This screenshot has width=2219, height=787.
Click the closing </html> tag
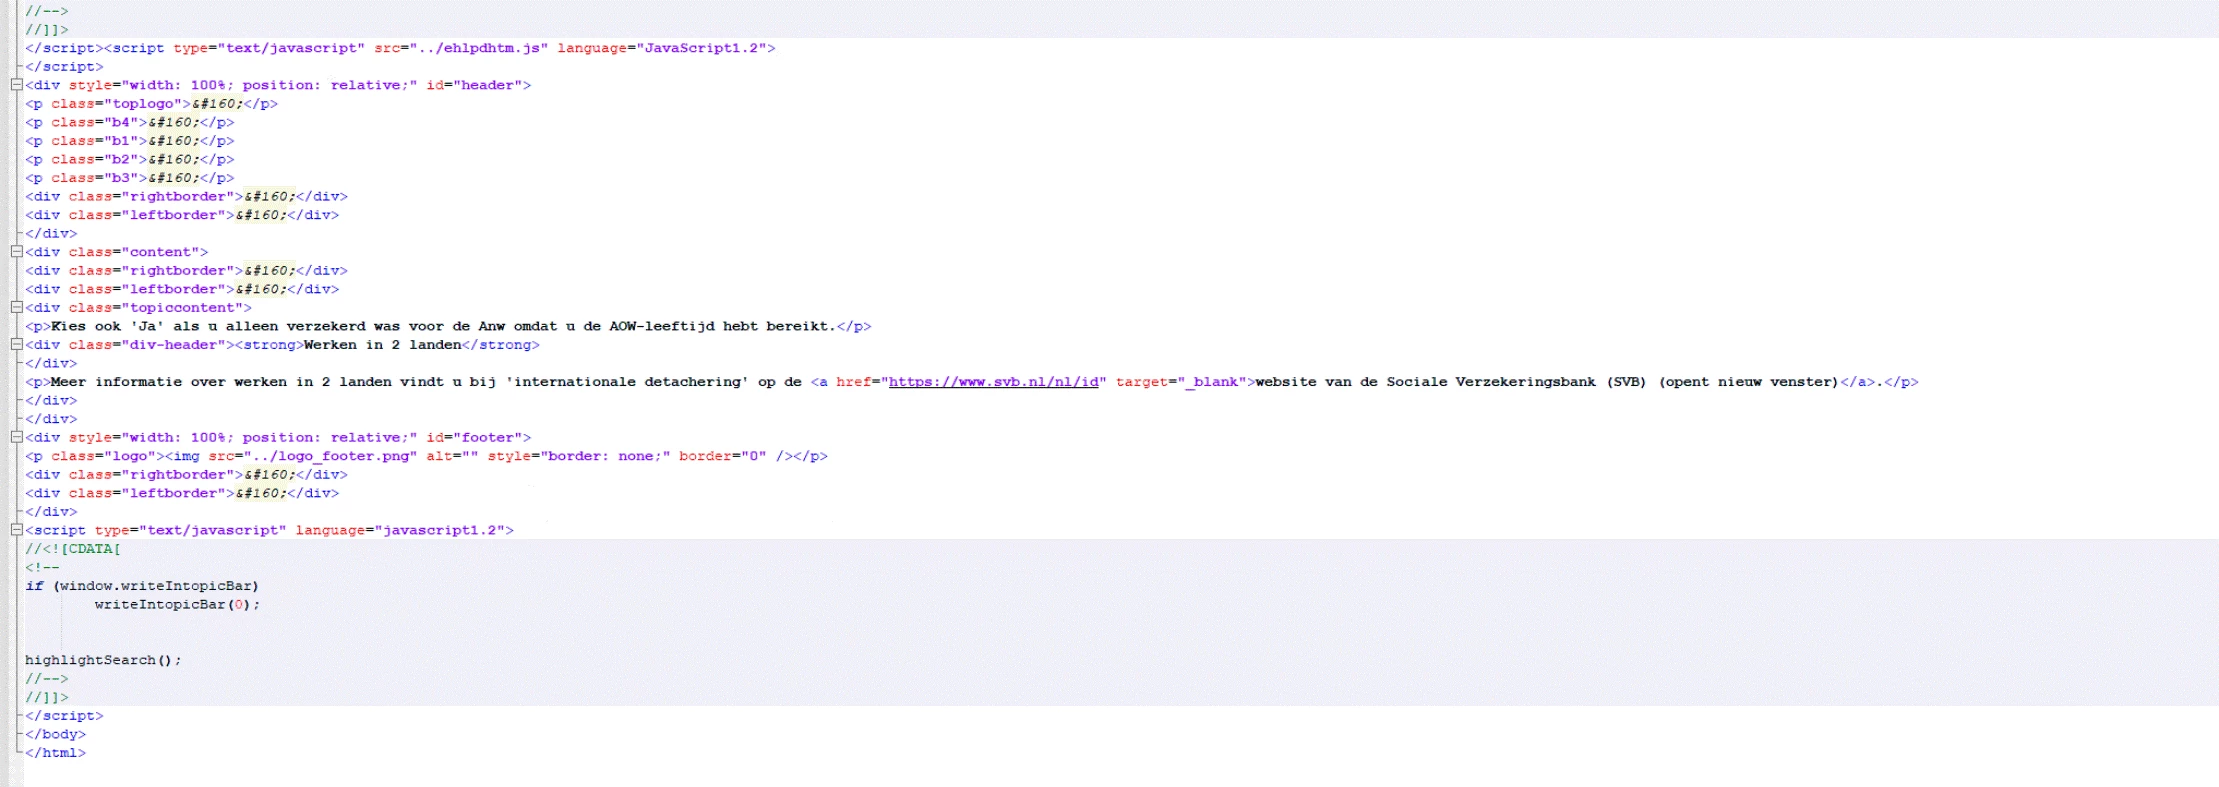click(55, 753)
